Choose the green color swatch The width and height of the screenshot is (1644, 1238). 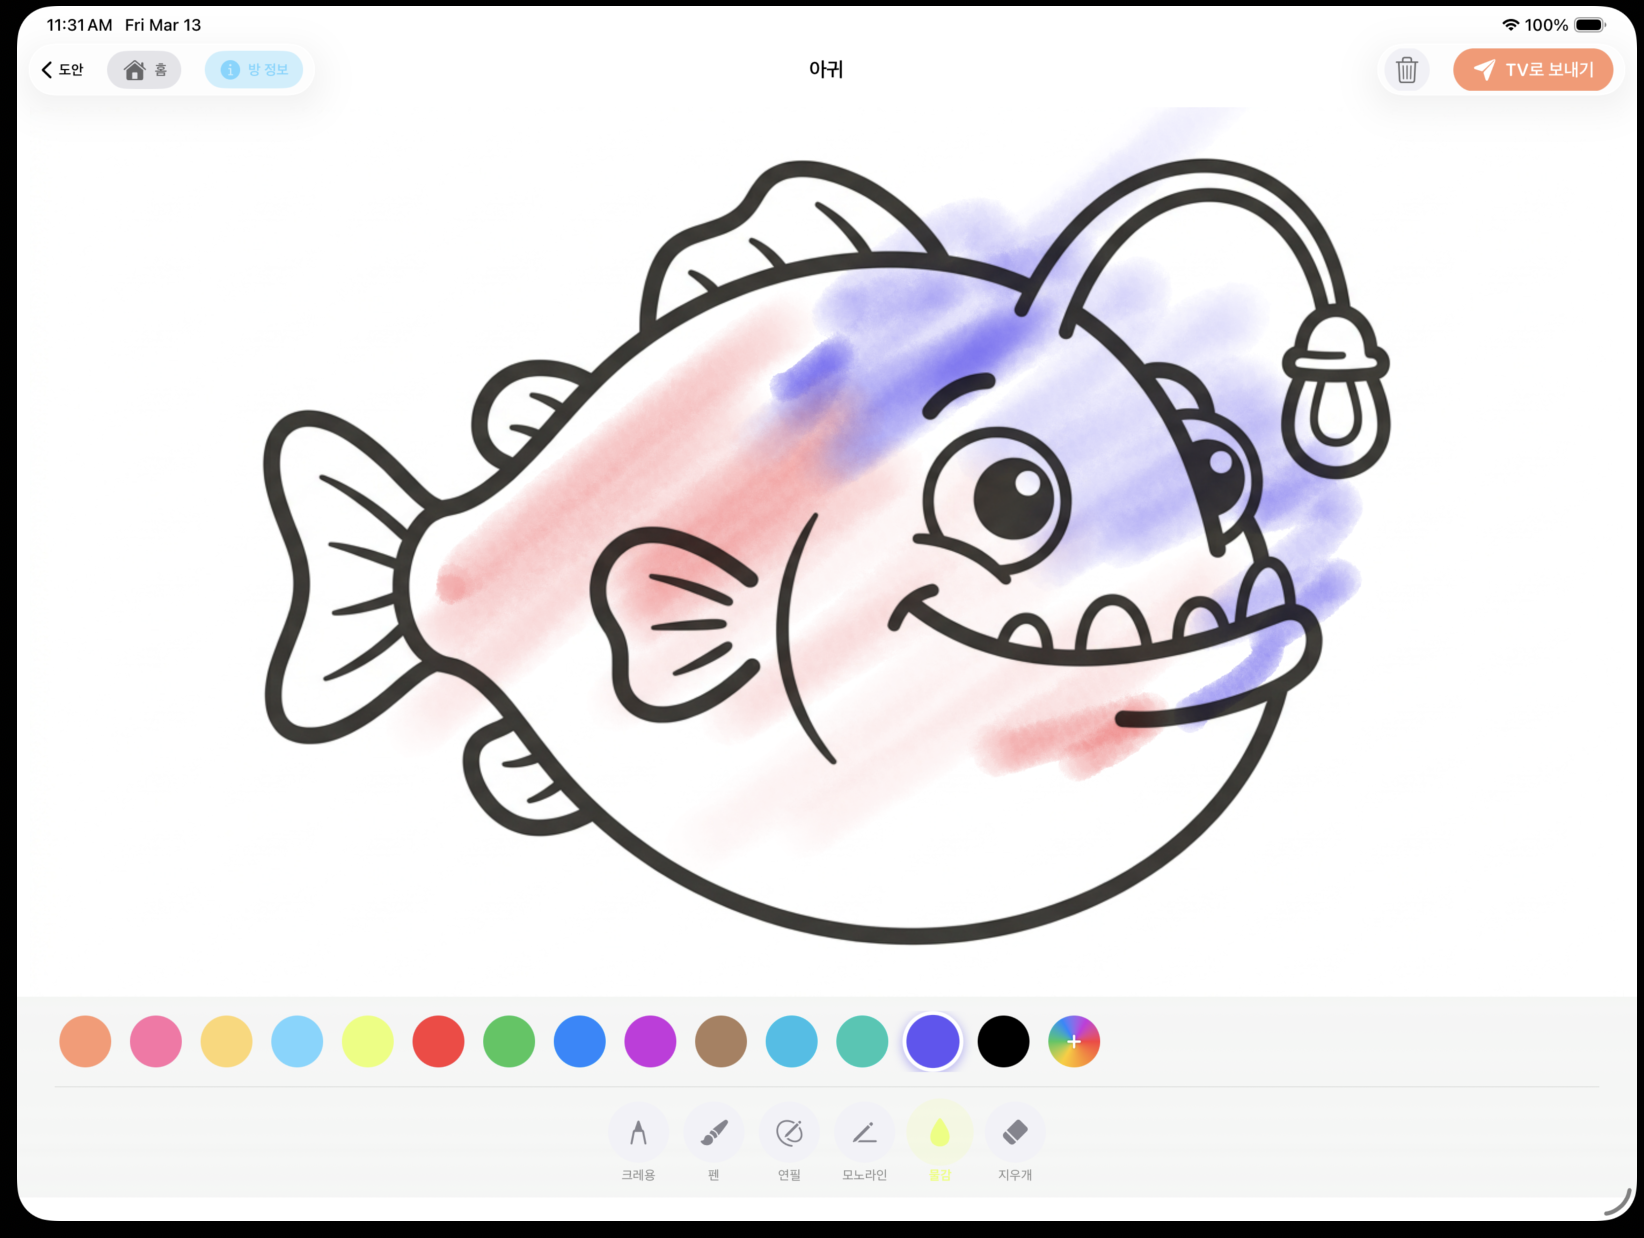point(508,1041)
